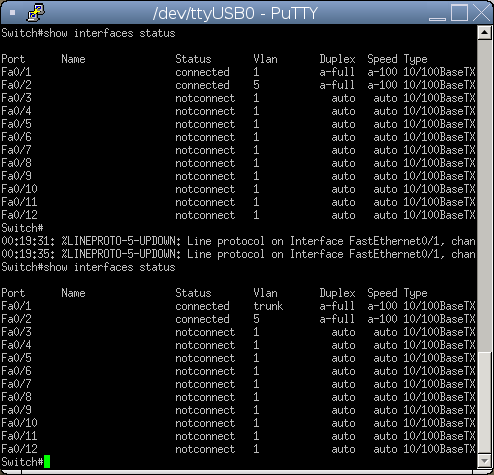The width and height of the screenshot is (494, 475).
Task: Click the last Fa0/12 port entry
Action: point(19,449)
